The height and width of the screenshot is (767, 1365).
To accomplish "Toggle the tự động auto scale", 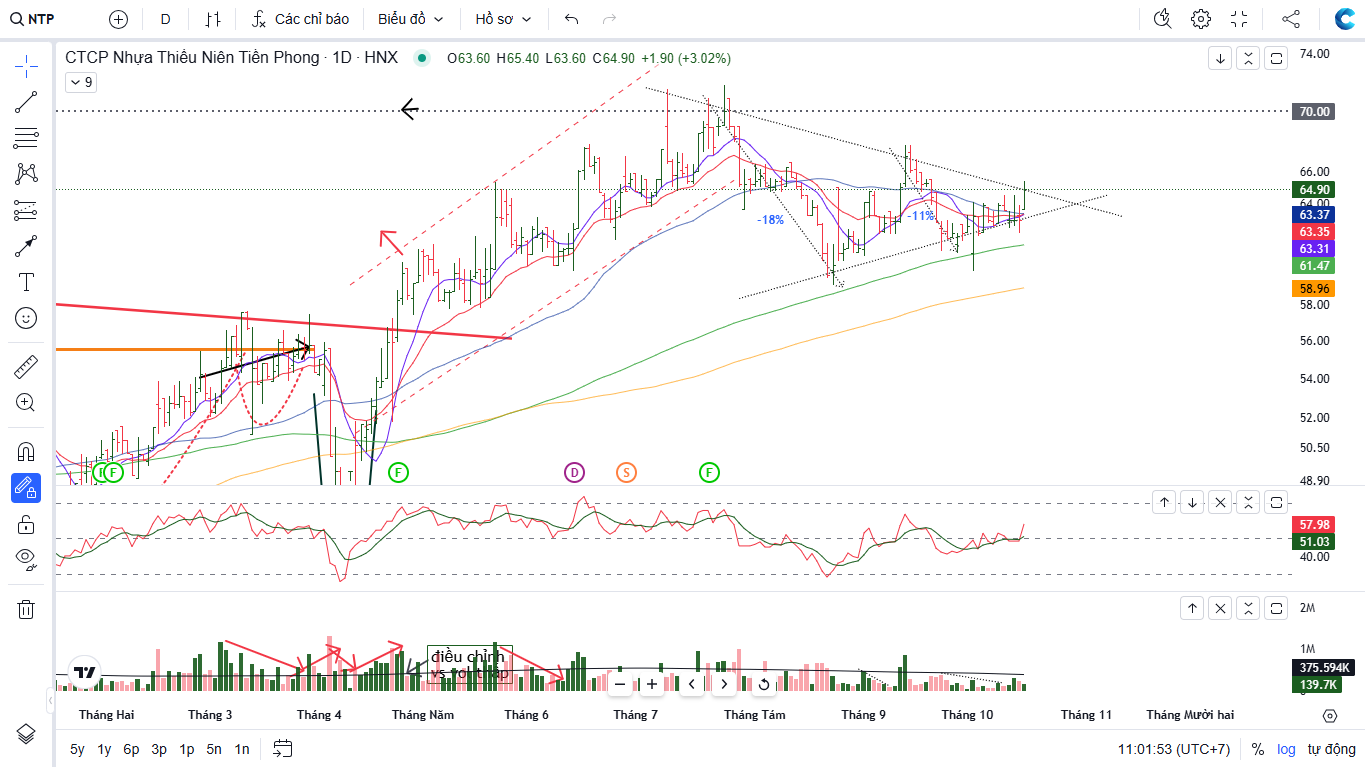I will point(1331,749).
